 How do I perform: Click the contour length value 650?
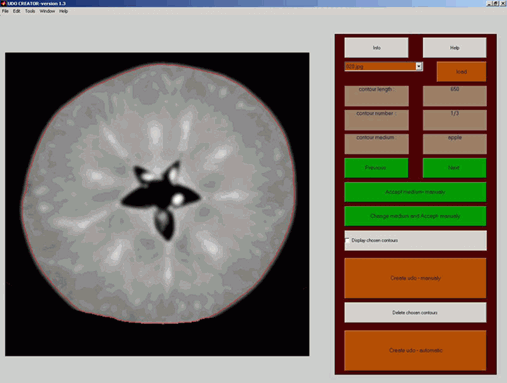click(455, 96)
